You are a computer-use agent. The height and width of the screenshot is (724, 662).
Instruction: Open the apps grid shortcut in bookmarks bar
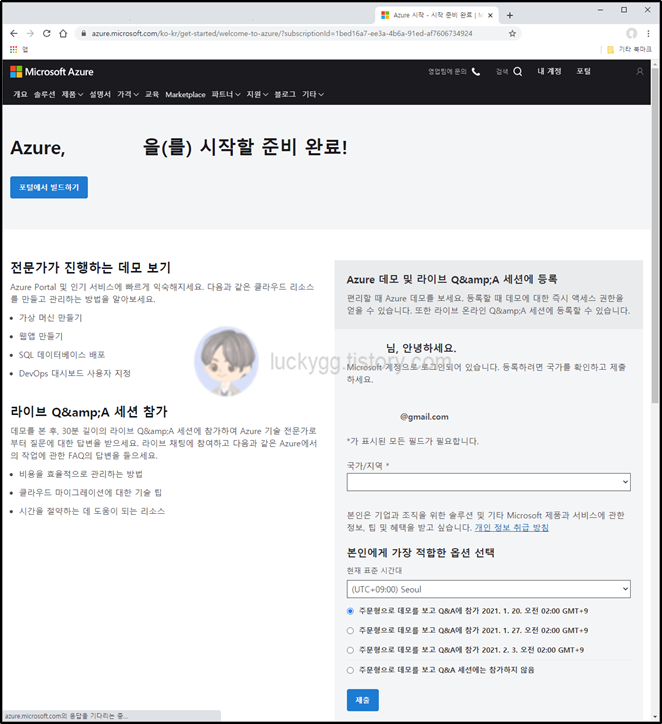click(13, 49)
